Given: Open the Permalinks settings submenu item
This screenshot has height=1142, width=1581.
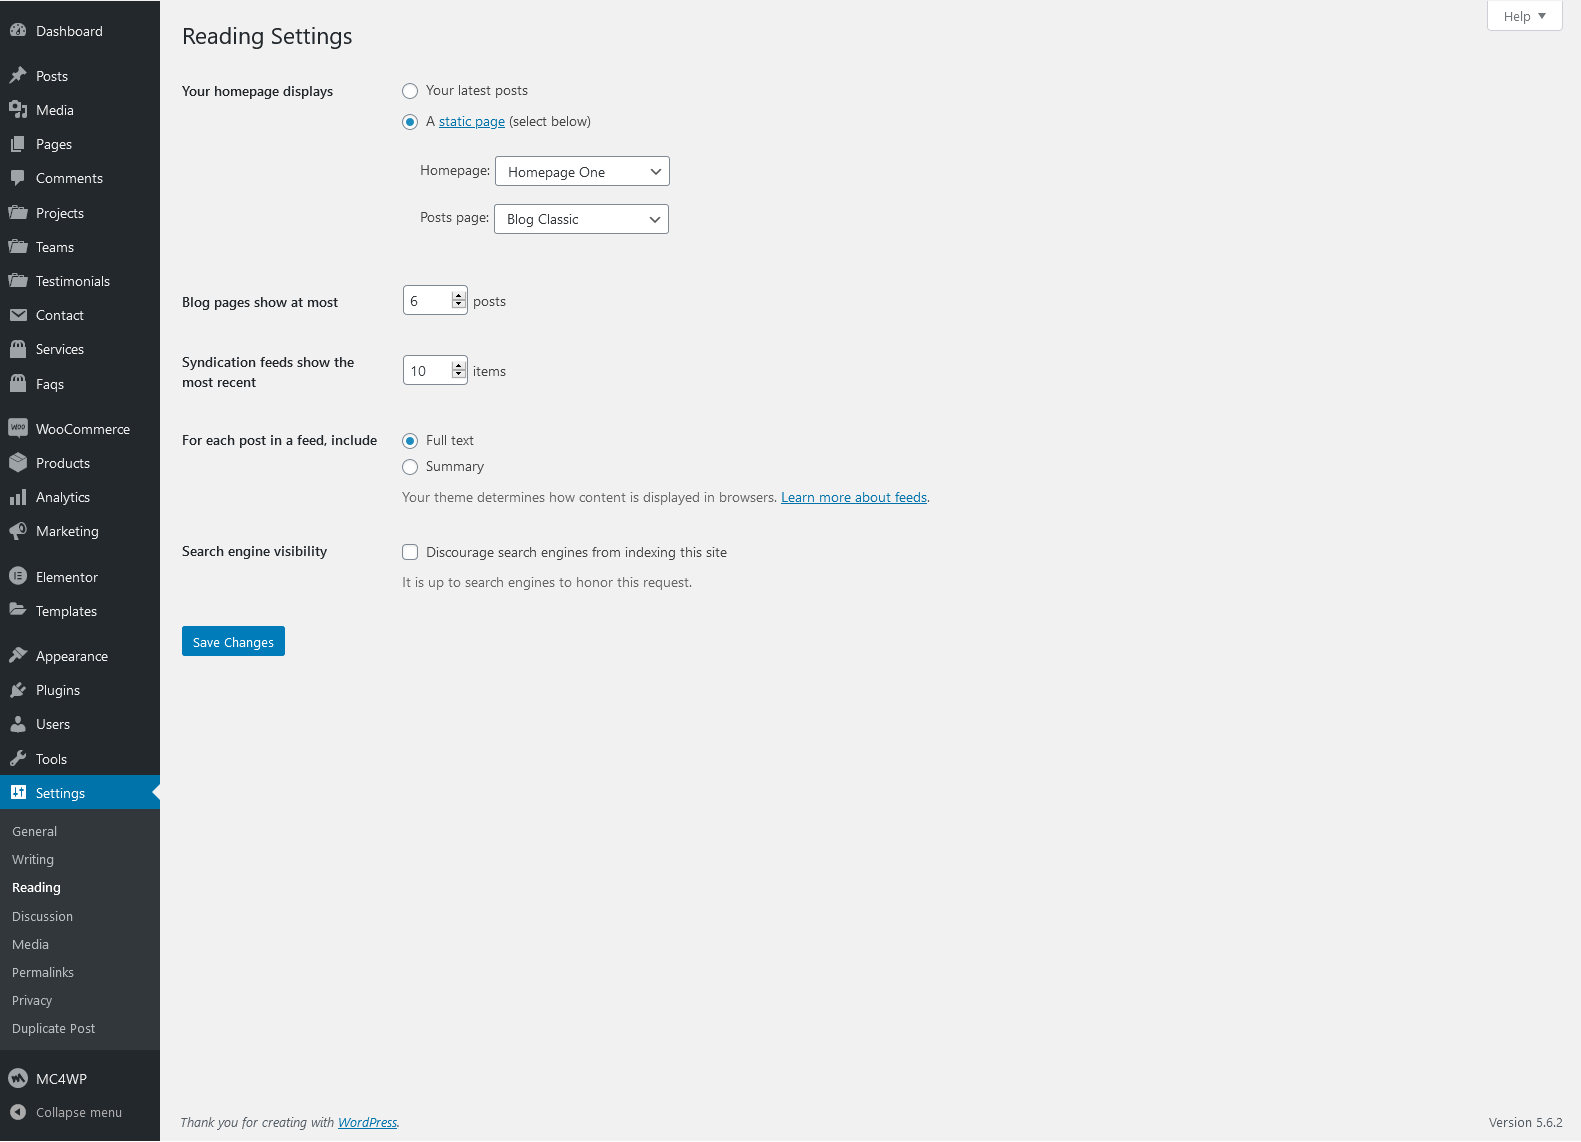Looking at the screenshot, I should point(43,973).
